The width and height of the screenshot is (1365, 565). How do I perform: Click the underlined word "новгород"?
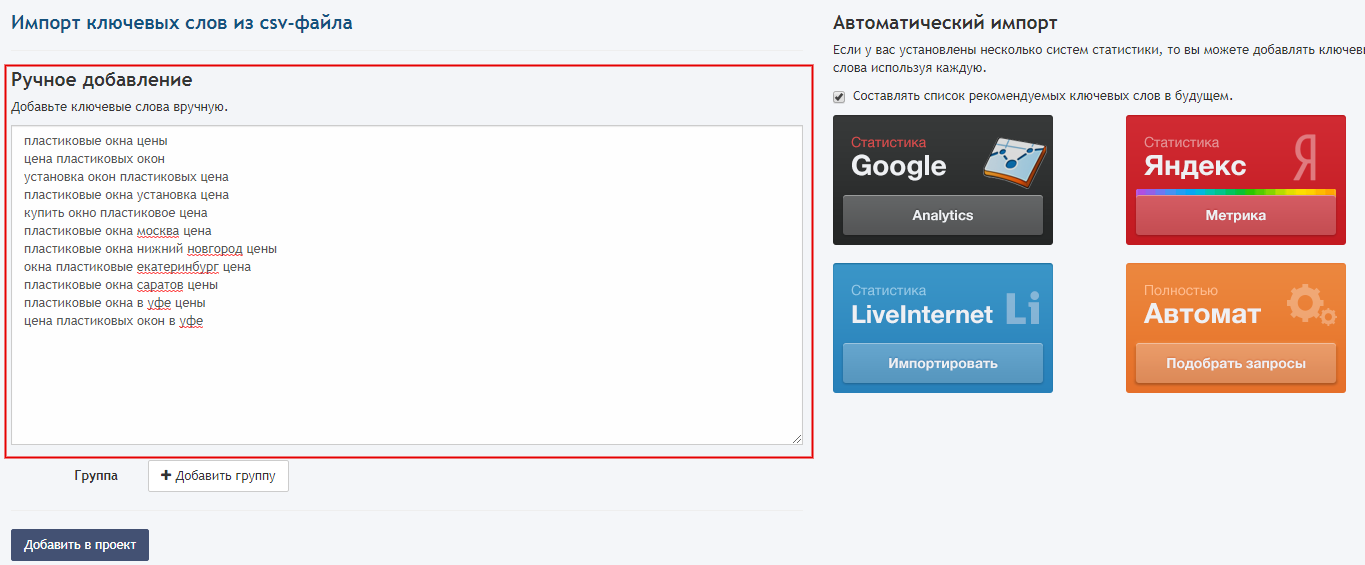[215, 249]
